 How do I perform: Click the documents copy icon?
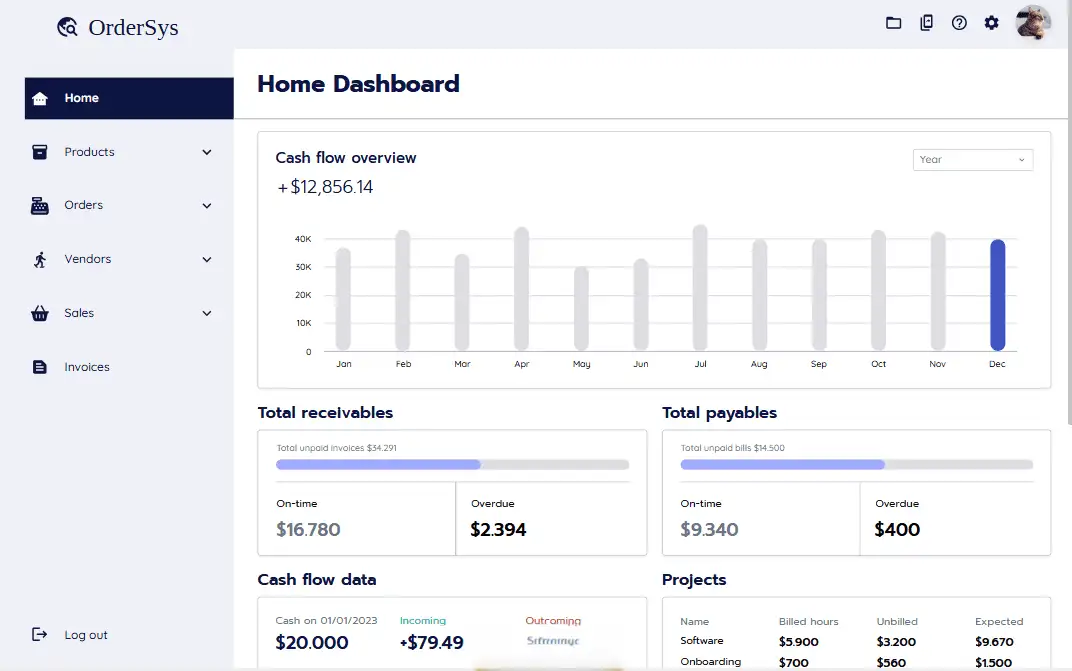coord(926,23)
